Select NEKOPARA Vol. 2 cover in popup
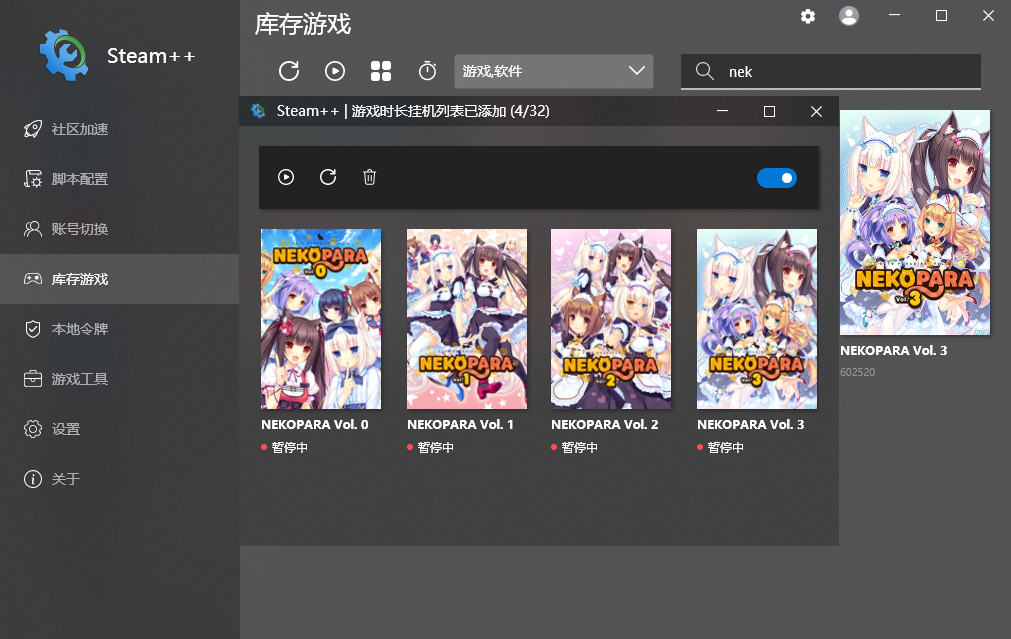This screenshot has width=1011, height=639. point(611,319)
